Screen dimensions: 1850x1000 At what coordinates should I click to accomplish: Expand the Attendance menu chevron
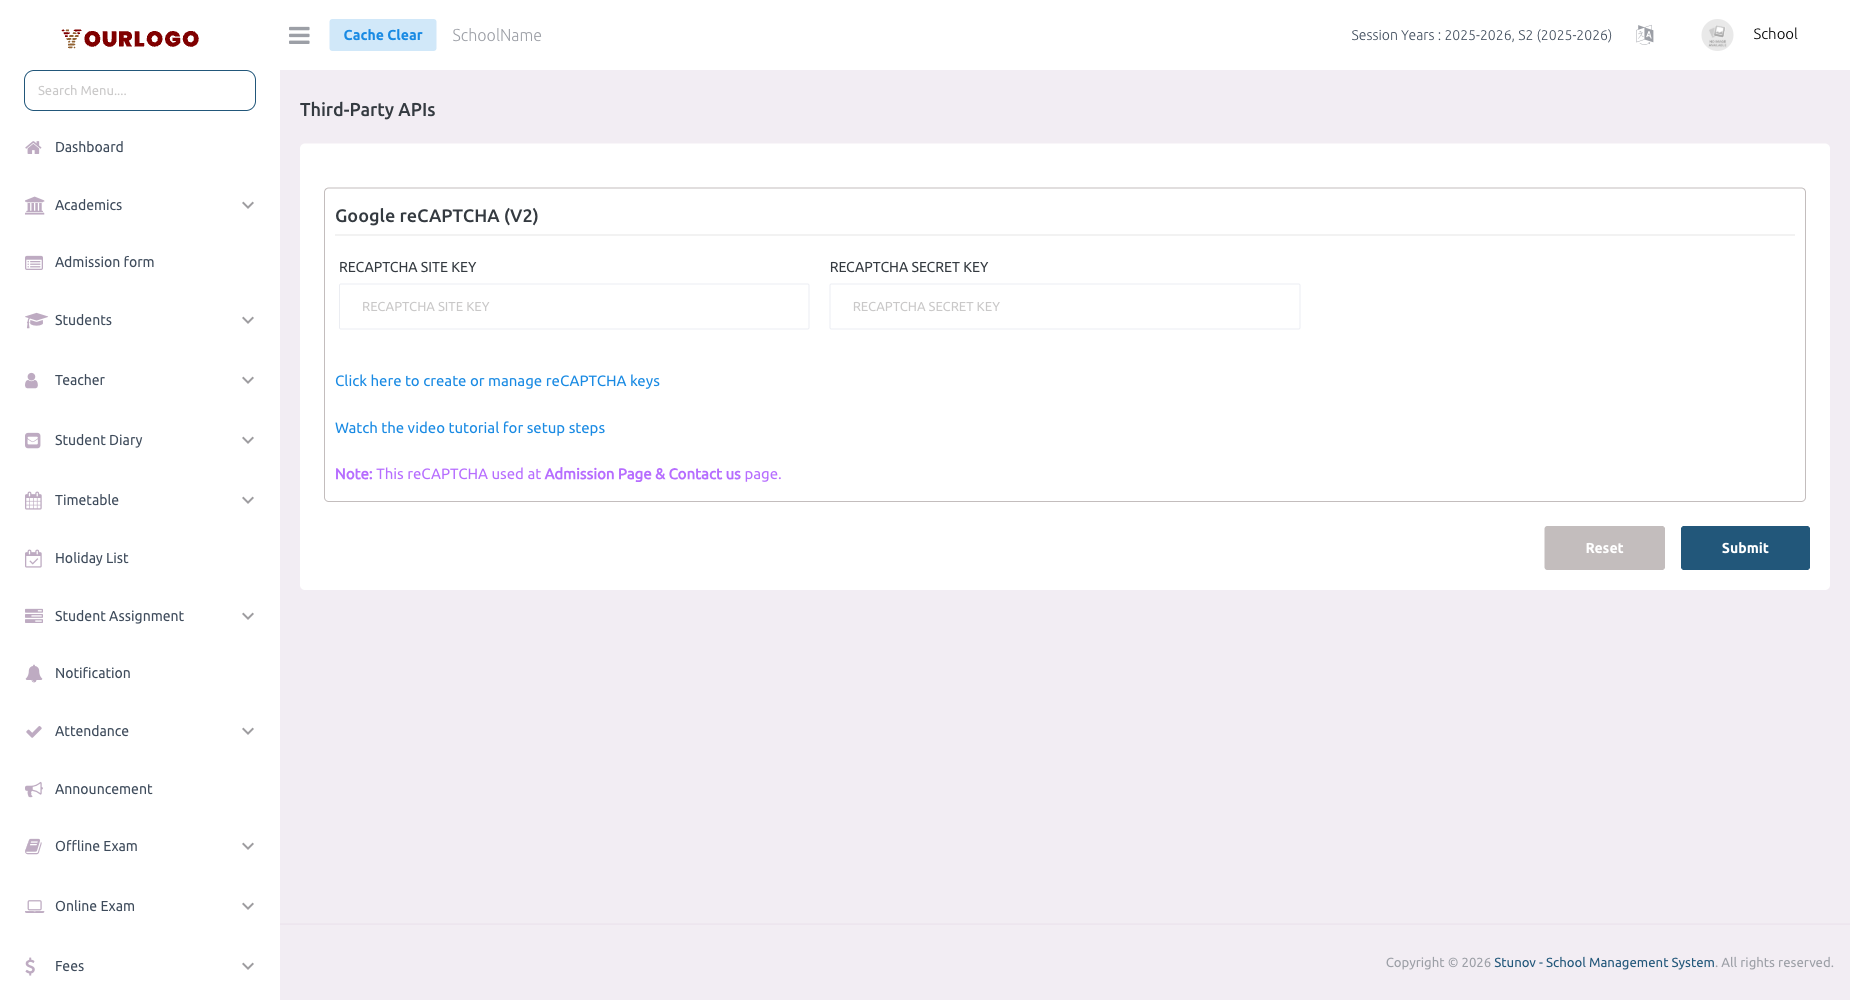coord(247,730)
